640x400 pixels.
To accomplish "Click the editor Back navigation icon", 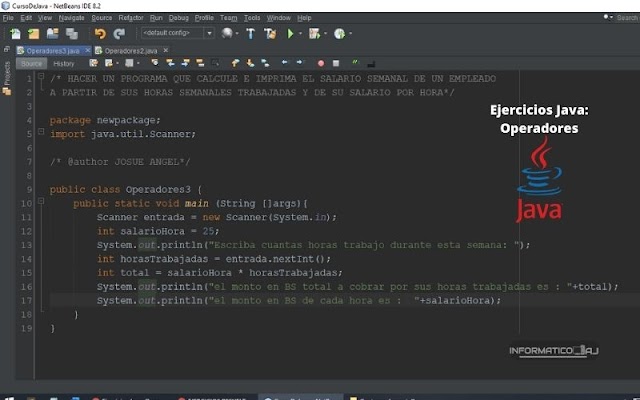I will (x=109, y=63).
